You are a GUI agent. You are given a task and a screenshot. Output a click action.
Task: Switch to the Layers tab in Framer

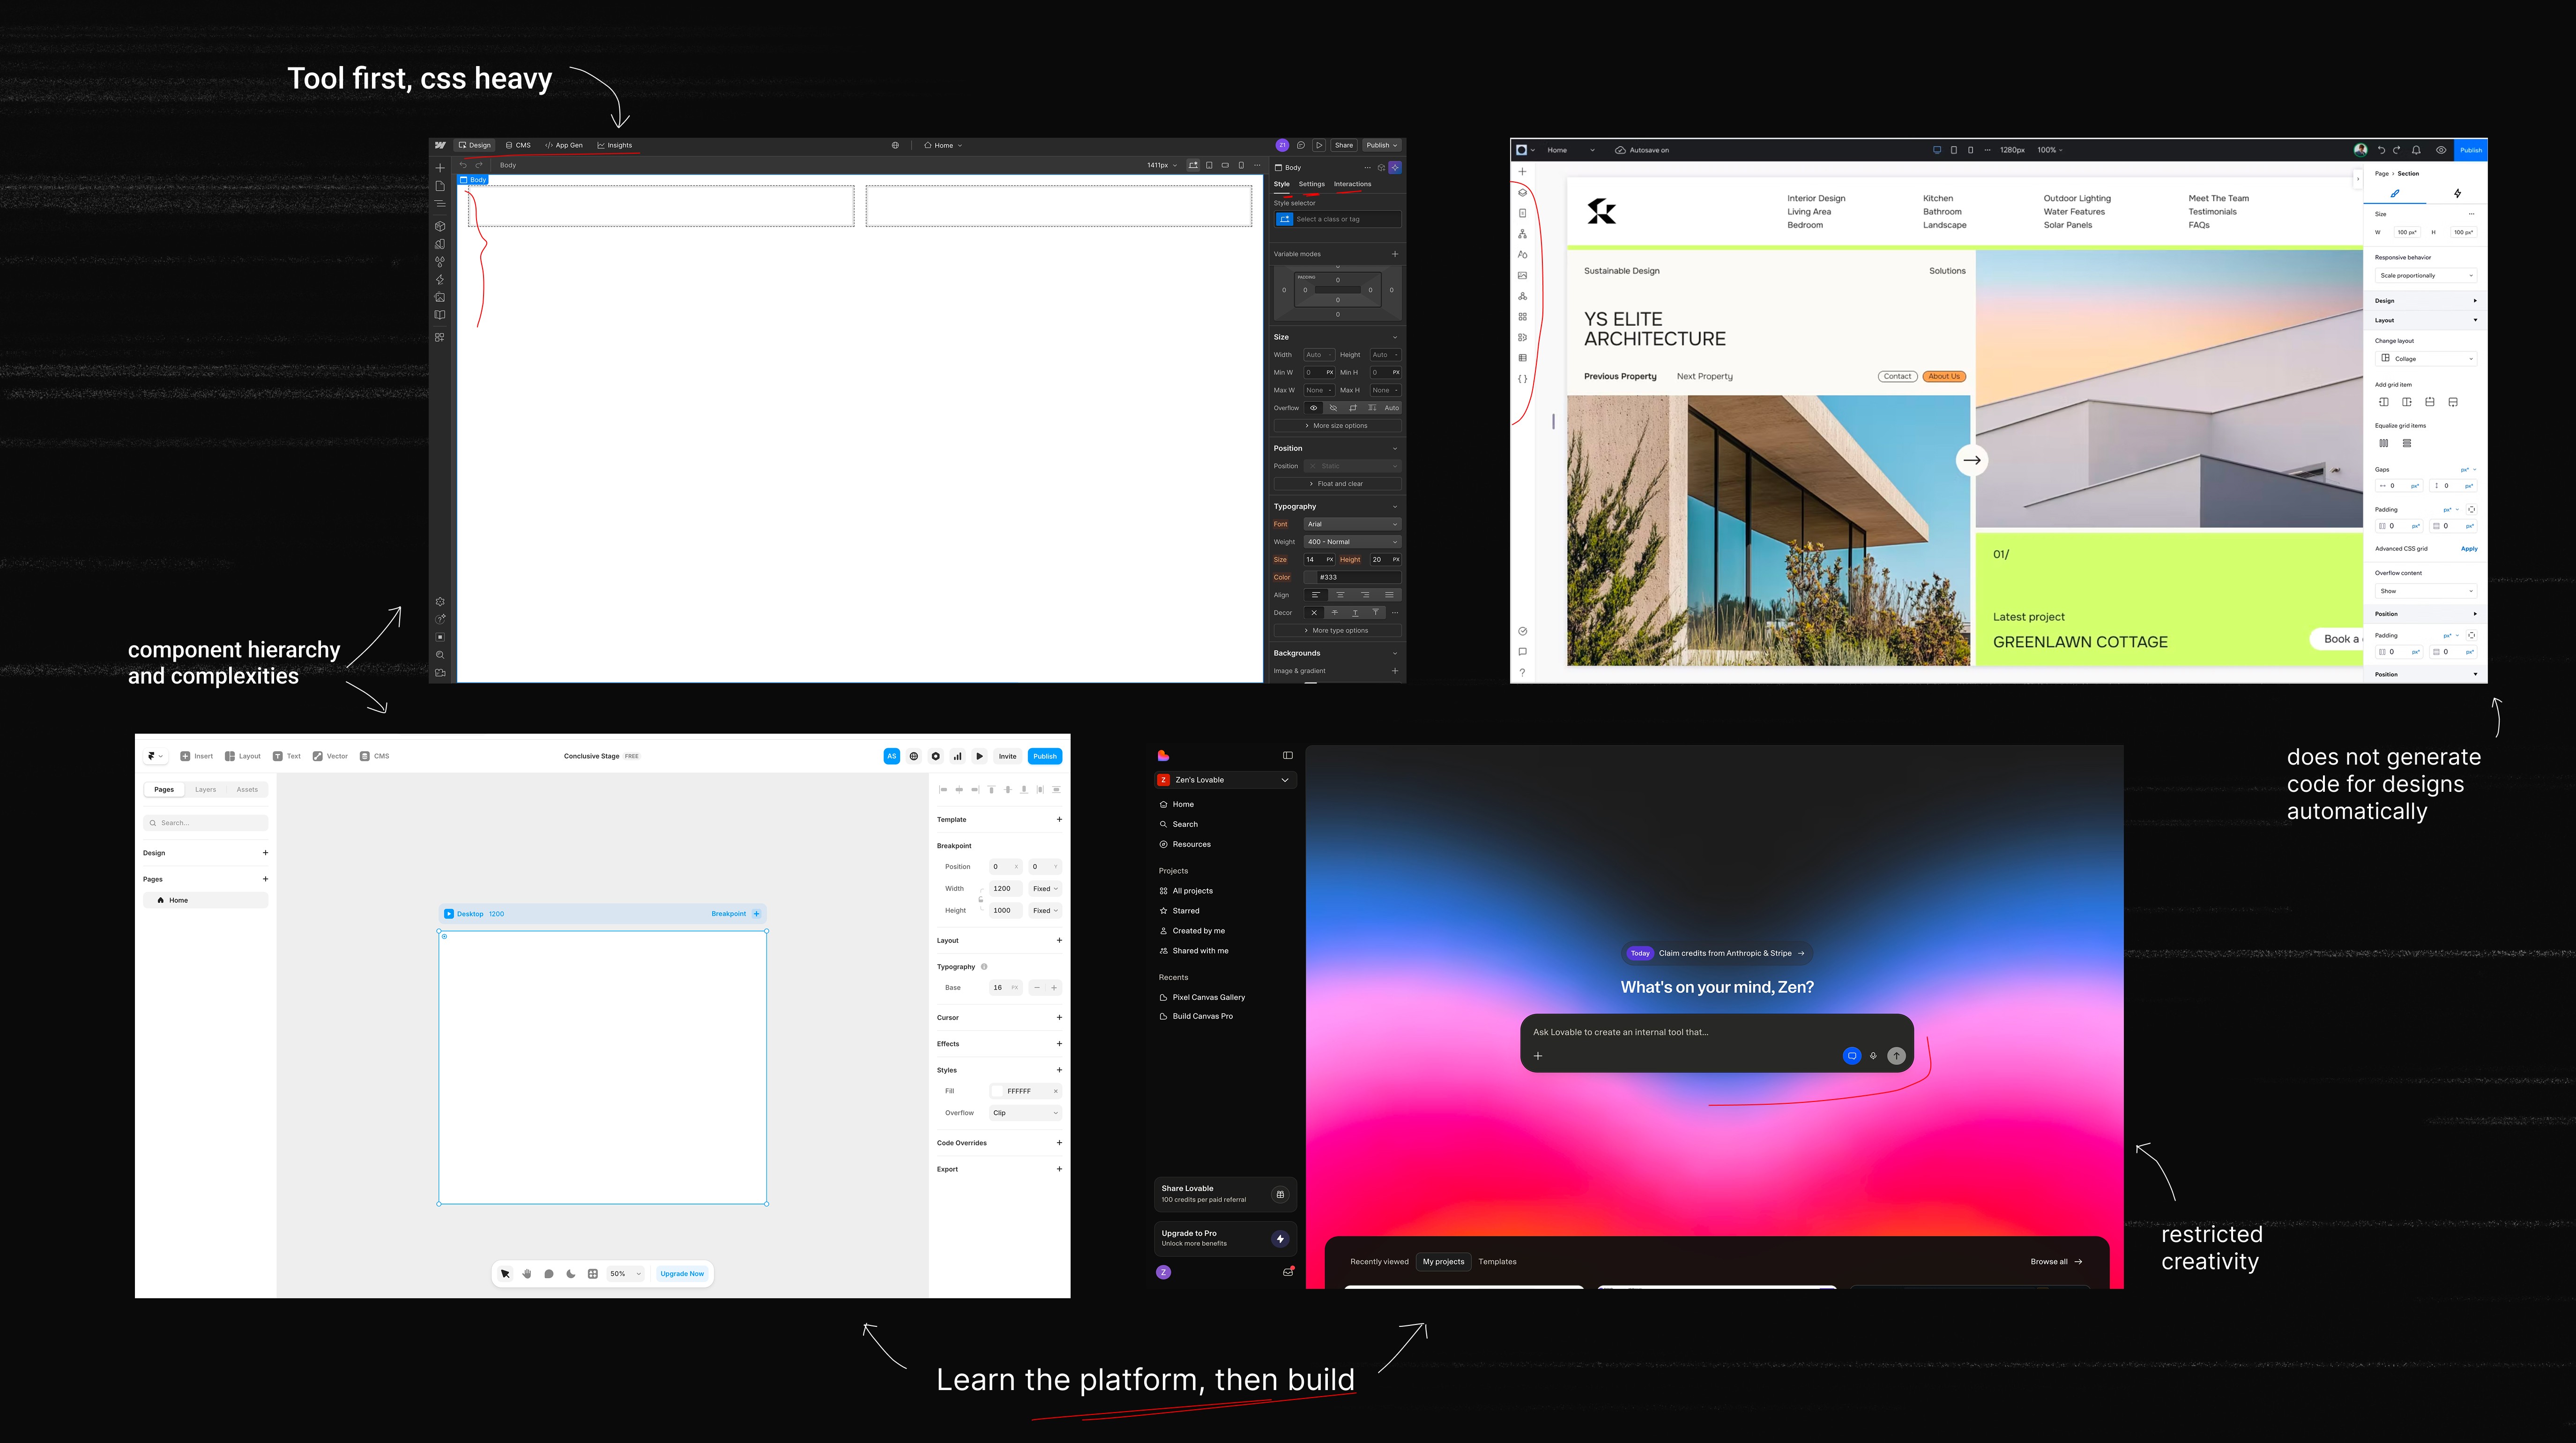click(x=205, y=790)
